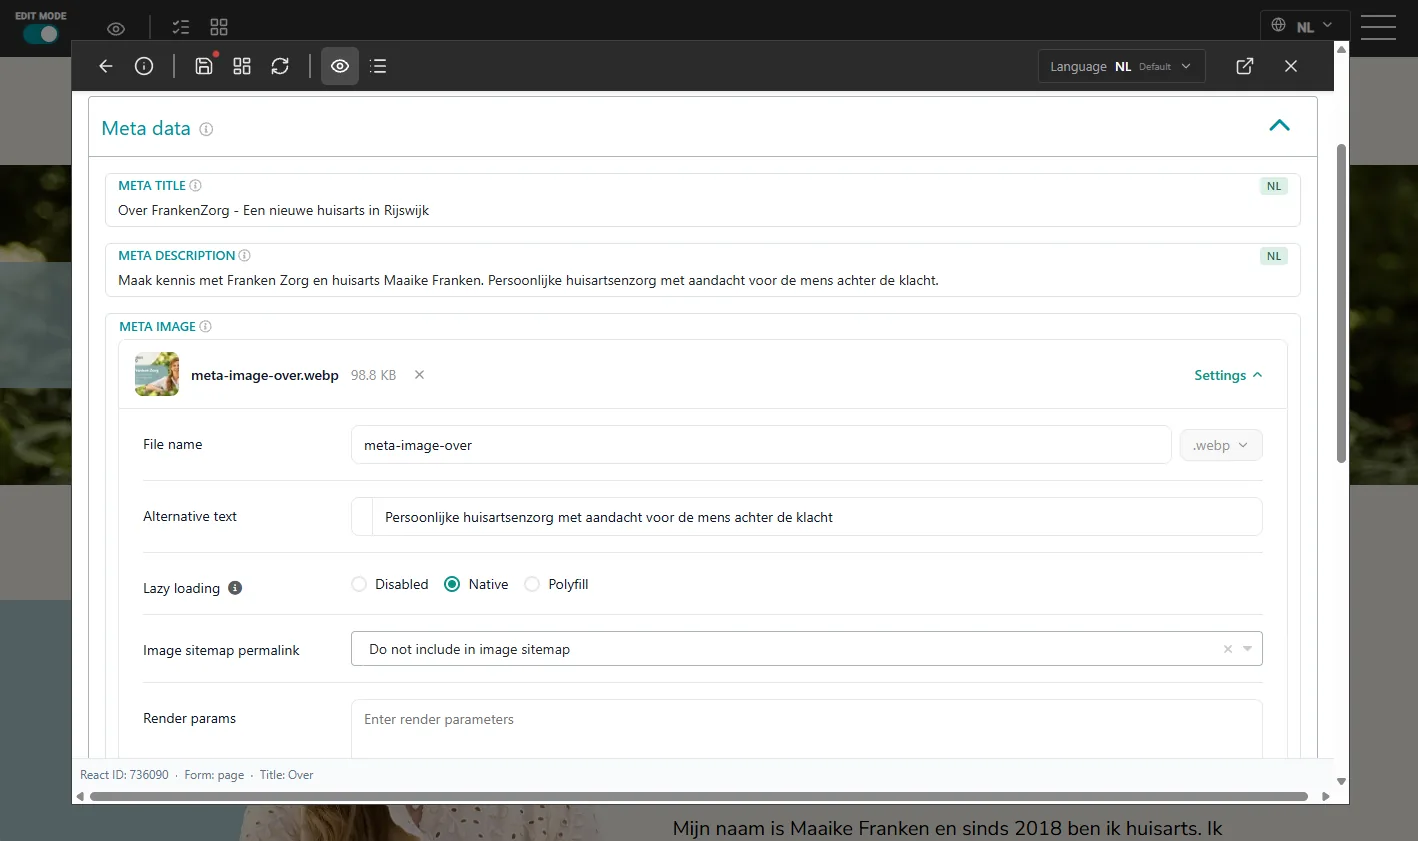Click the vertical scrollbar of the editor panel

click(1341, 304)
